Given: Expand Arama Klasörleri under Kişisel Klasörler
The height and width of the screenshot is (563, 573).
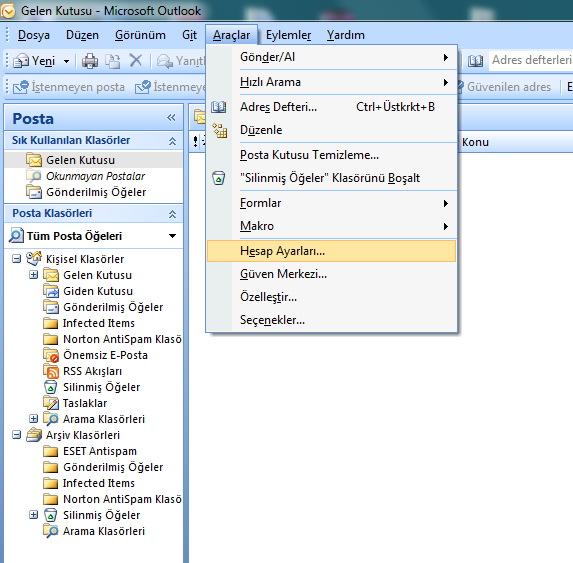Looking at the screenshot, I should pyautogui.click(x=33, y=419).
